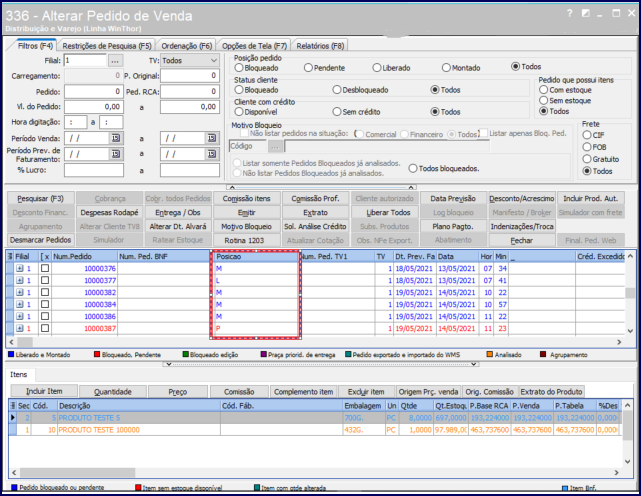Click the grid options icon in orders table header
The width and height of the screenshot is (641, 496).
click(10, 256)
